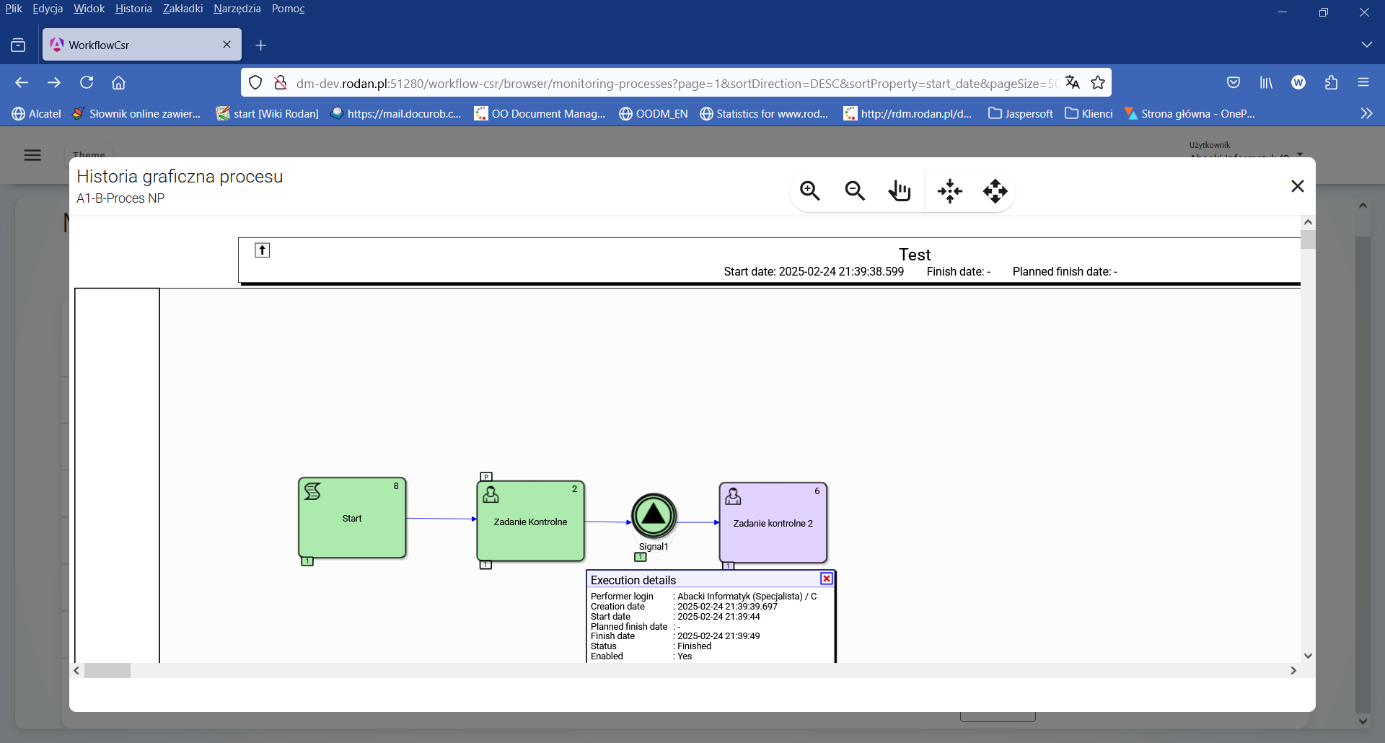
Task: Select the zoom out tool
Action: [x=855, y=190]
